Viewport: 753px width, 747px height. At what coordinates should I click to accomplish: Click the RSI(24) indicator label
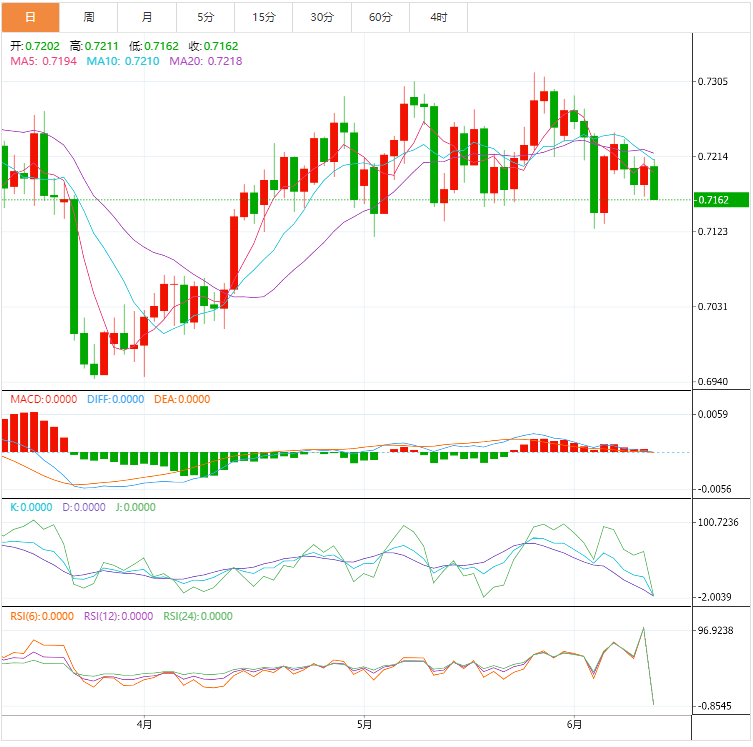coord(197,616)
